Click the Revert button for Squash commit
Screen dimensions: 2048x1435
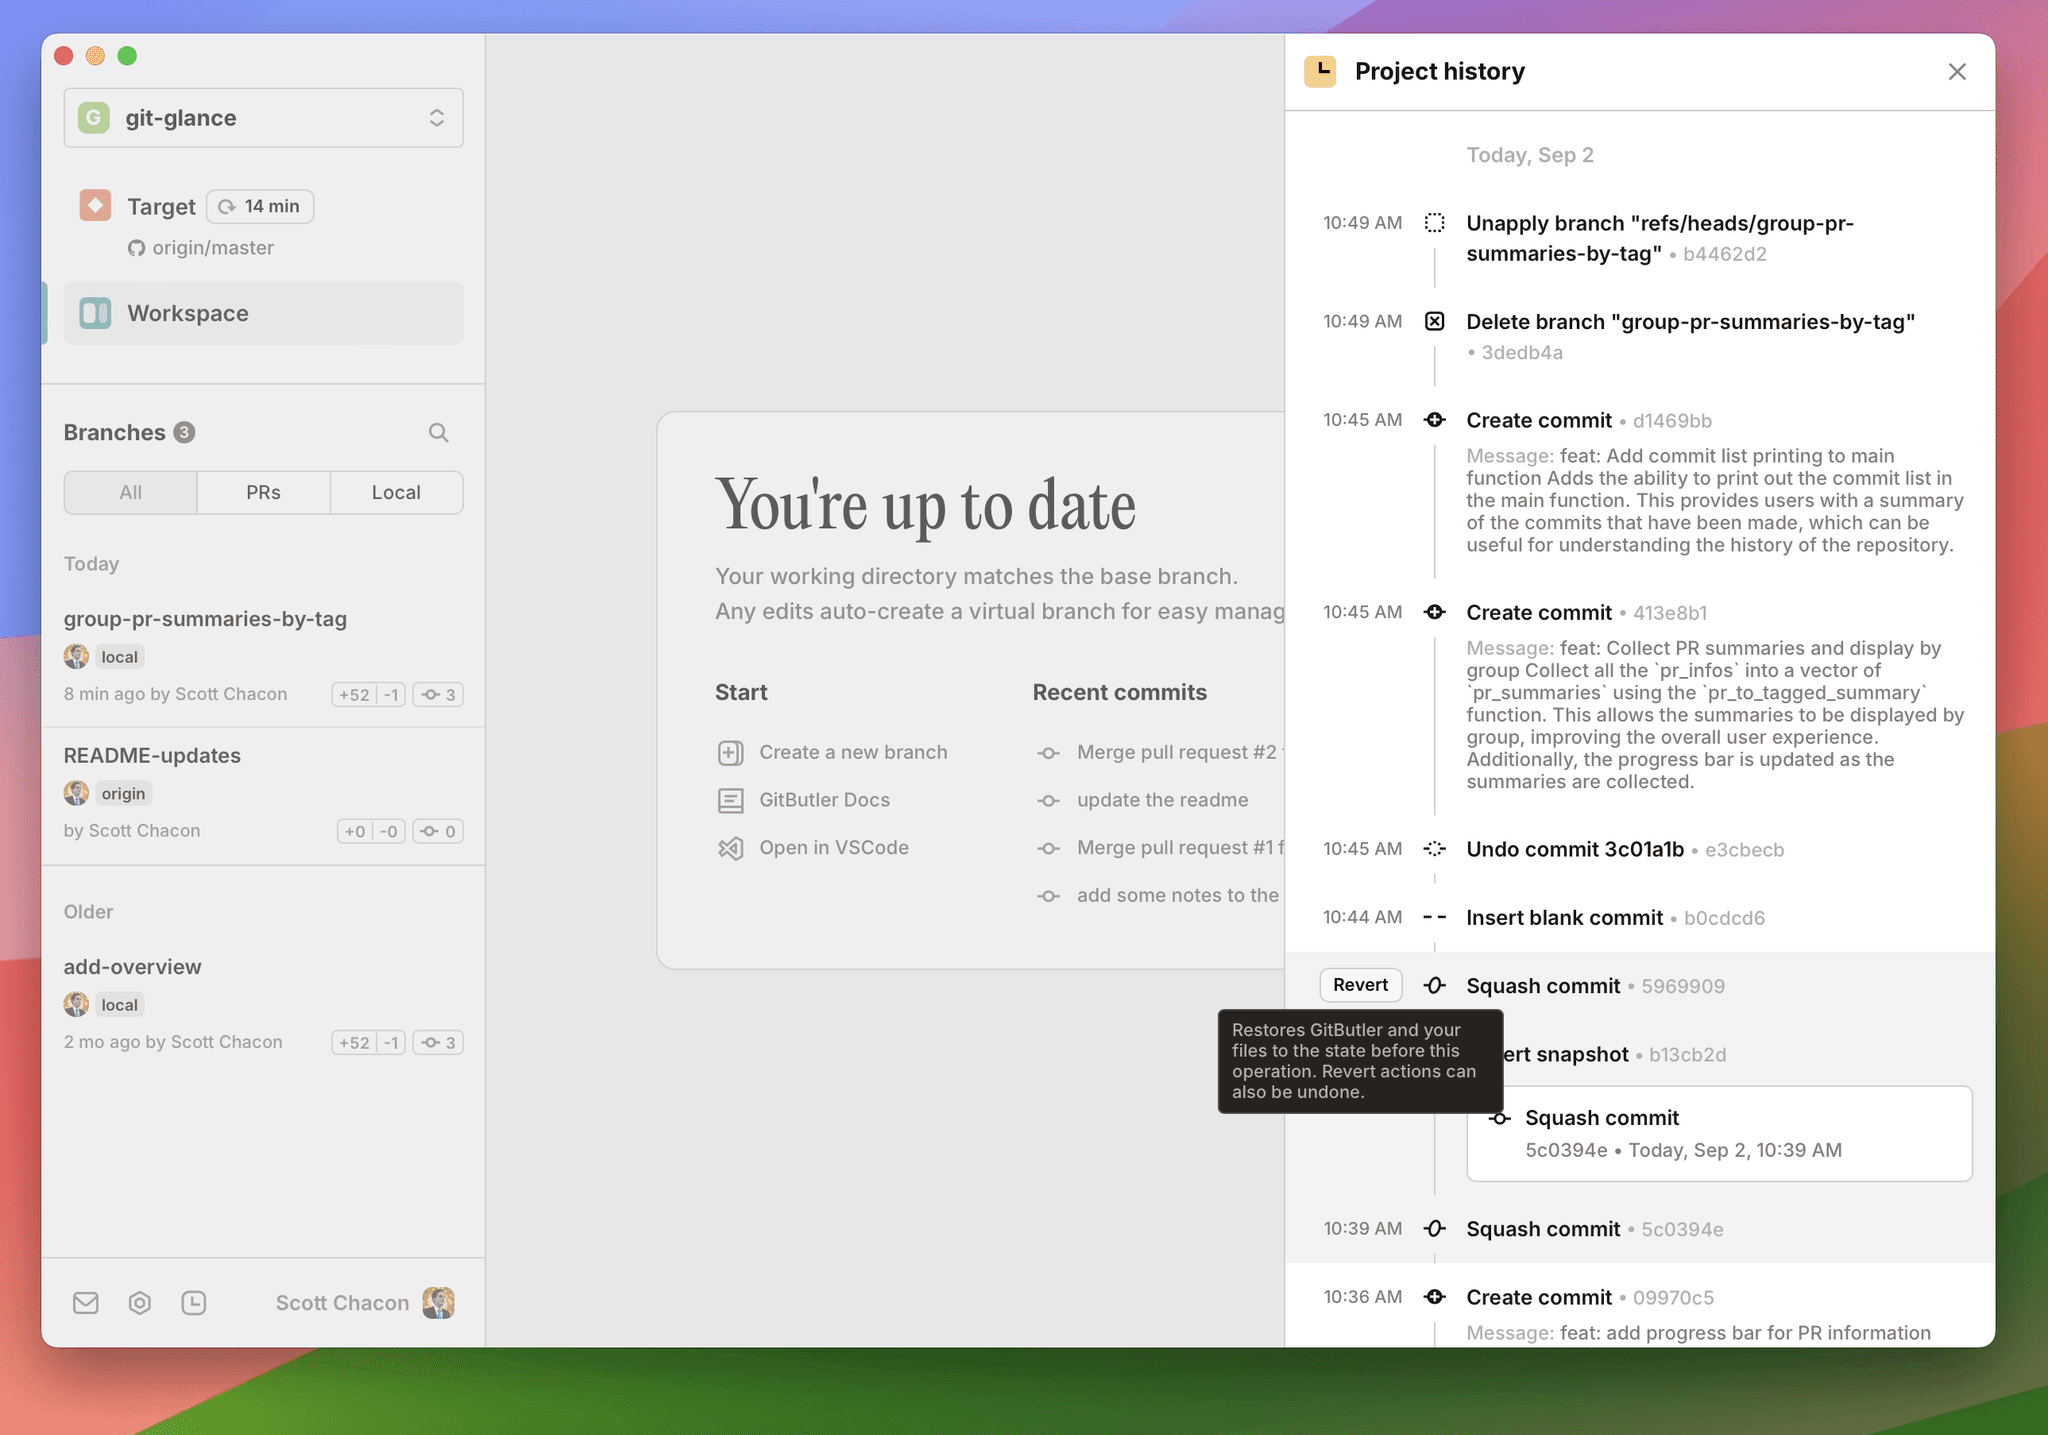pyautogui.click(x=1360, y=985)
